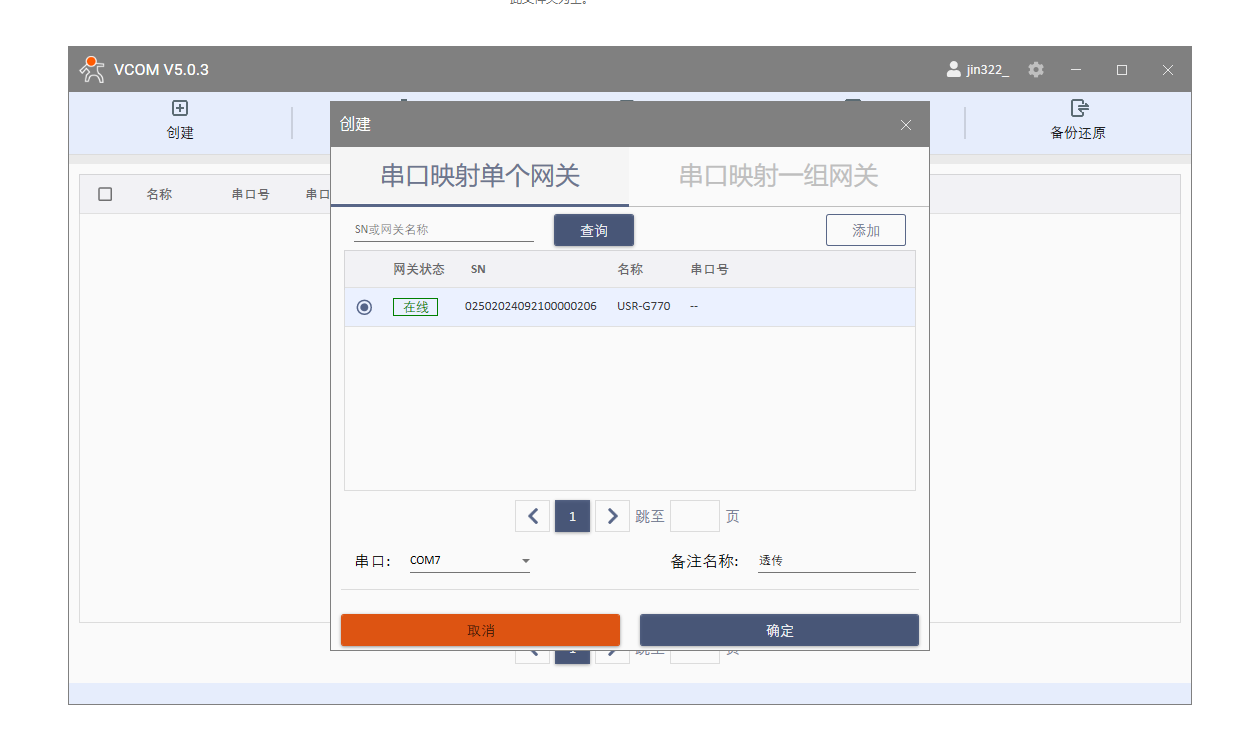The image size is (1244, 738).
Task: Click the SN或网关名称 search field
Action: coord(443,230)
